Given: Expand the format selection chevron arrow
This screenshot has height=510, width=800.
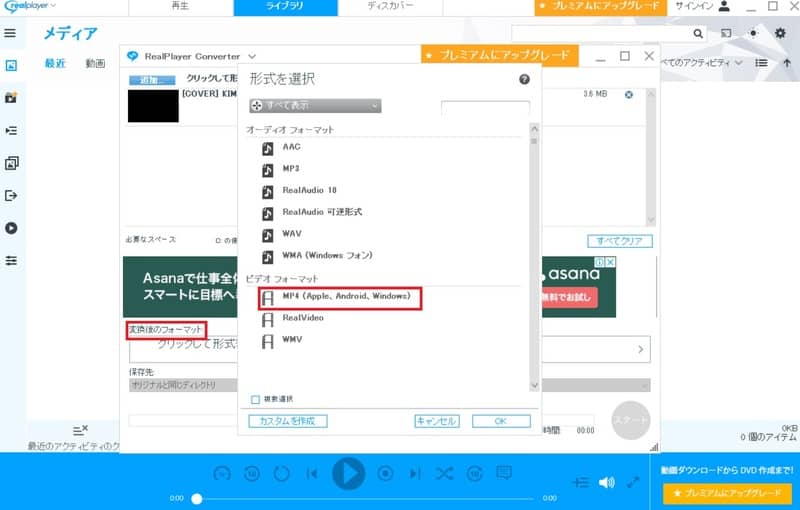Looking at the screenshot, I should (x=640, y=349).
